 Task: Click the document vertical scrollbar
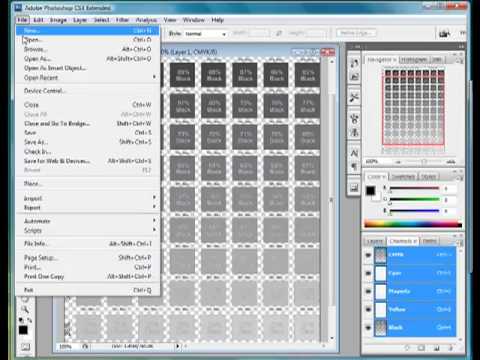point(331,199)
